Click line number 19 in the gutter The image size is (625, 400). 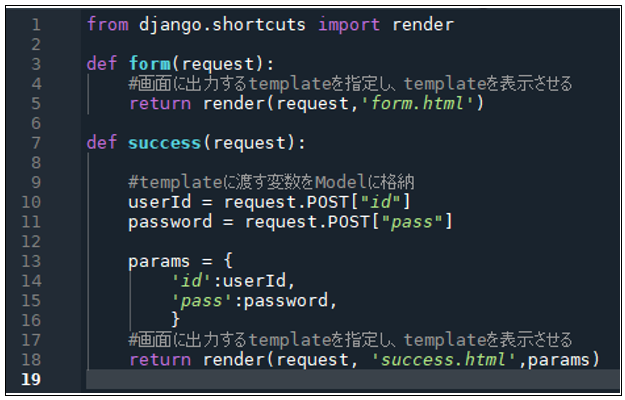tap(32, 380)
